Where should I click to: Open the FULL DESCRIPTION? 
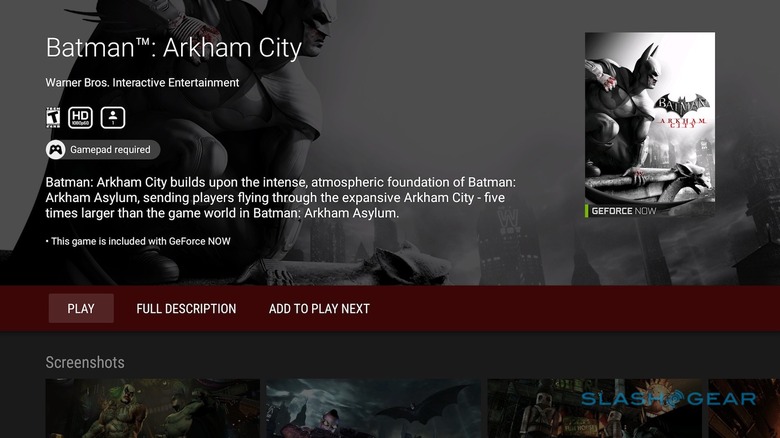(186, 309)
